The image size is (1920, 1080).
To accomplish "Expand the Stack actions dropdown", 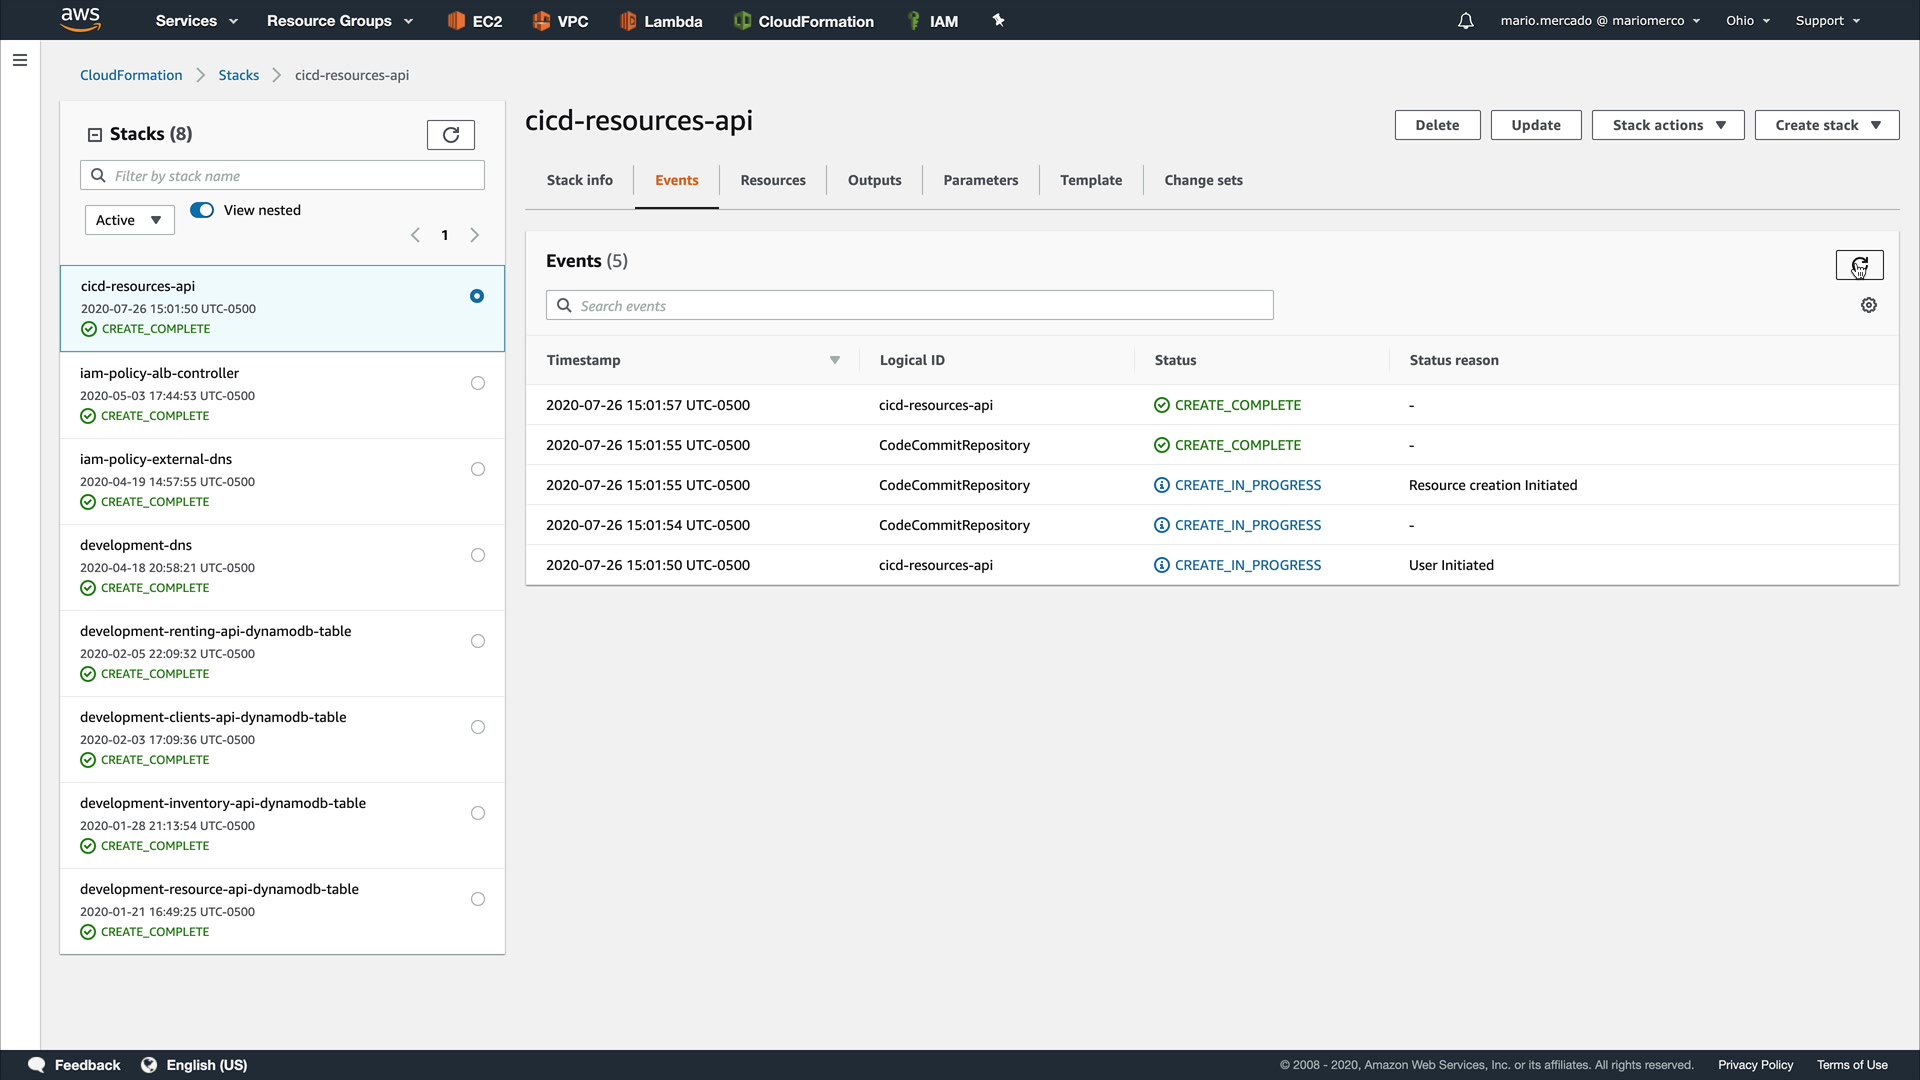I will click(x=1667, y=125).
